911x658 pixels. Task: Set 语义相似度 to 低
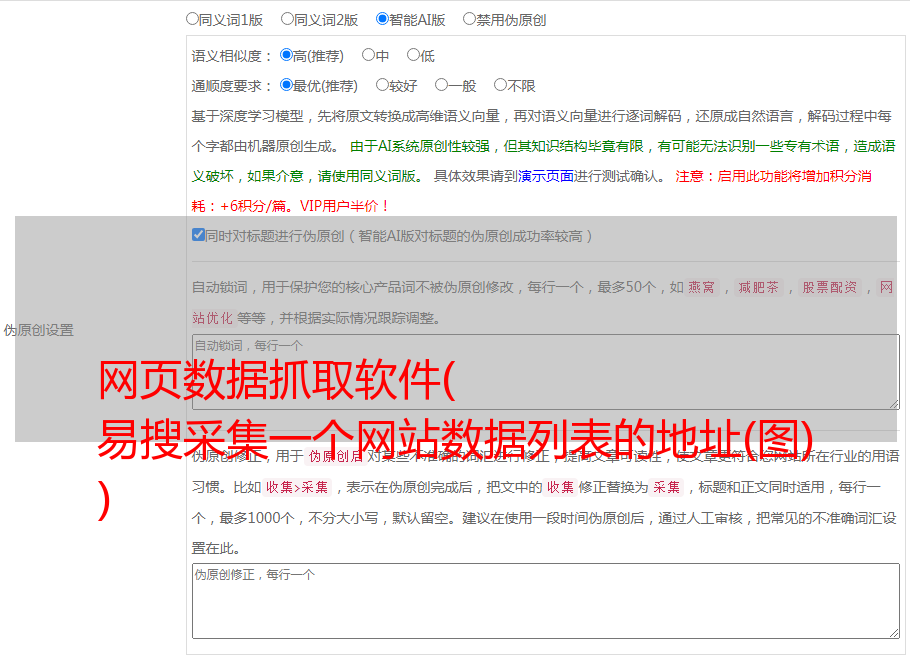coord(413,55)
